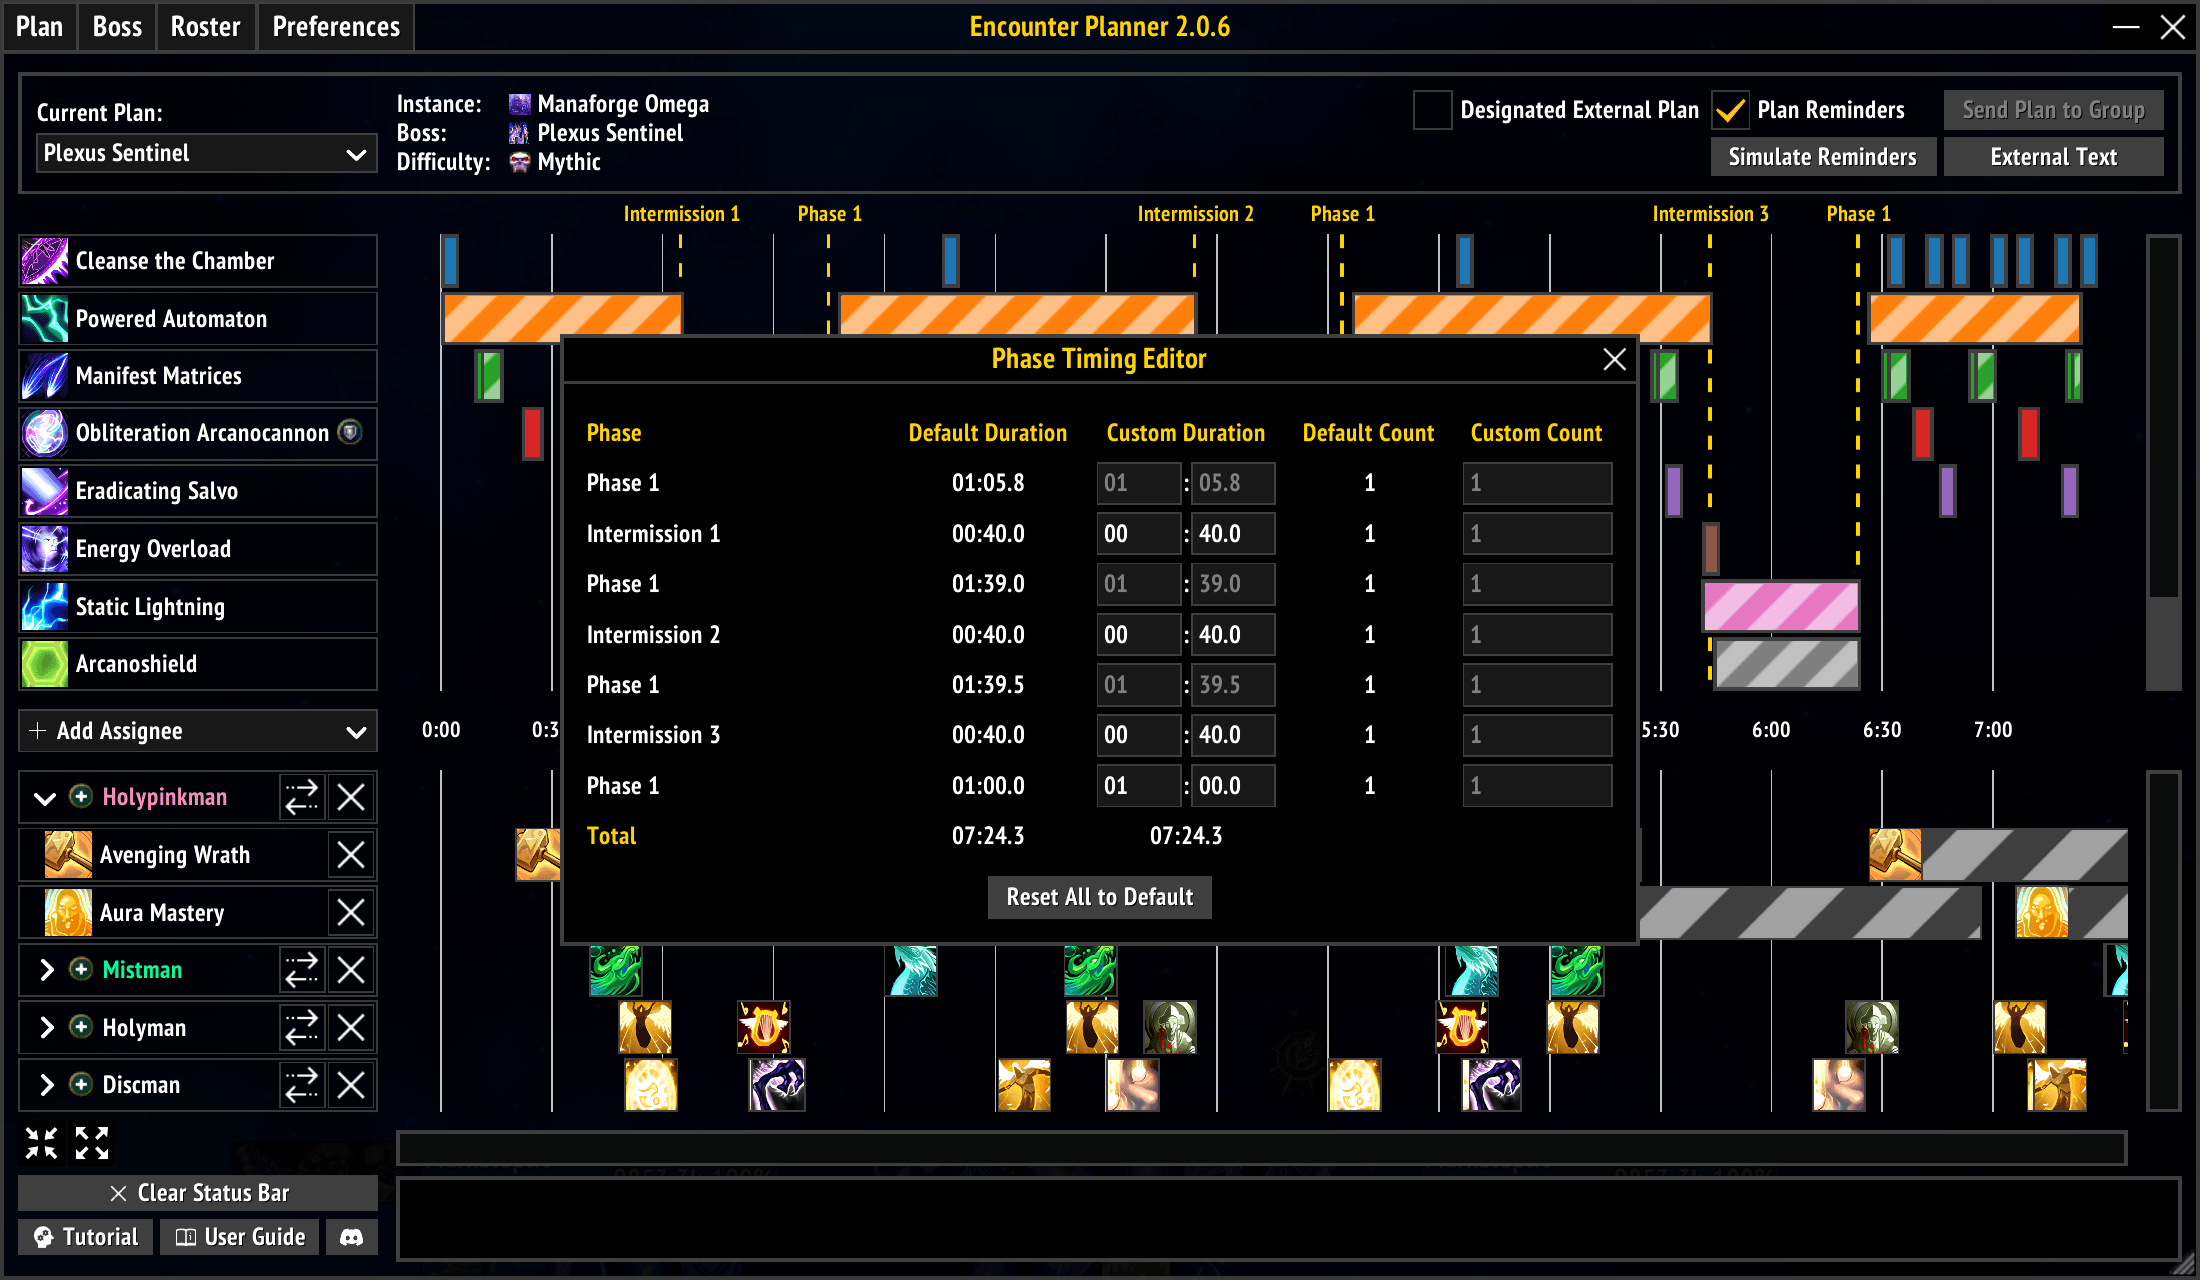
Task: Swap the Holypinkman assignee
Action: 301,797
